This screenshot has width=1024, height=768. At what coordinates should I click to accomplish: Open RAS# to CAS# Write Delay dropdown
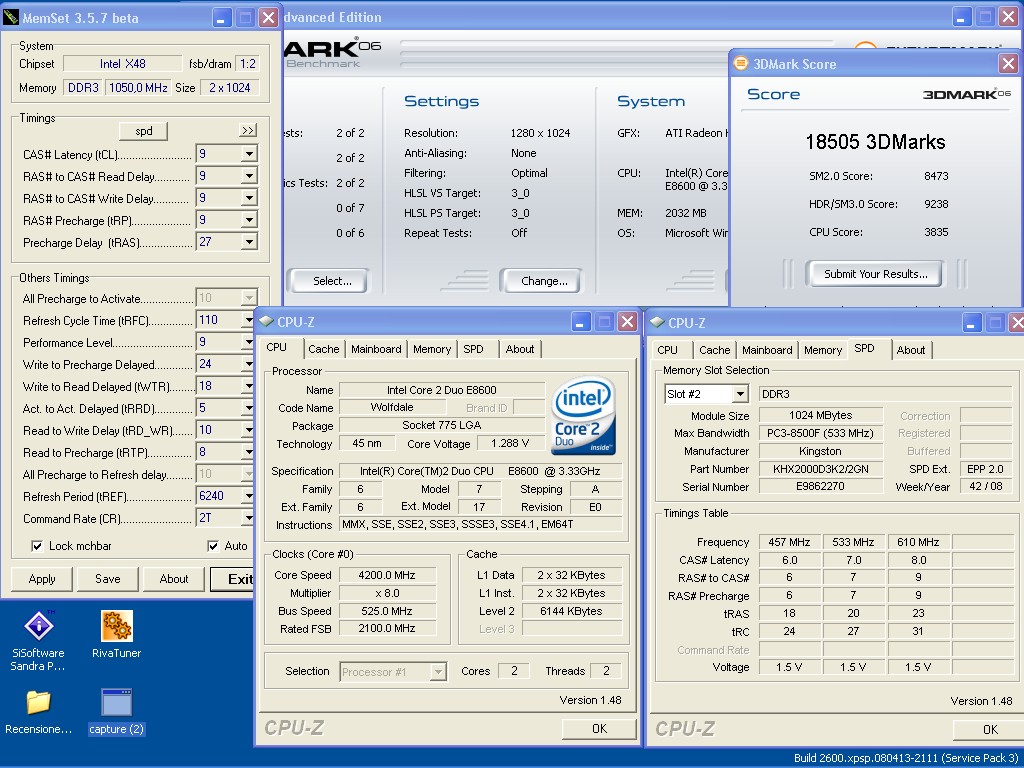click(249, 199)
